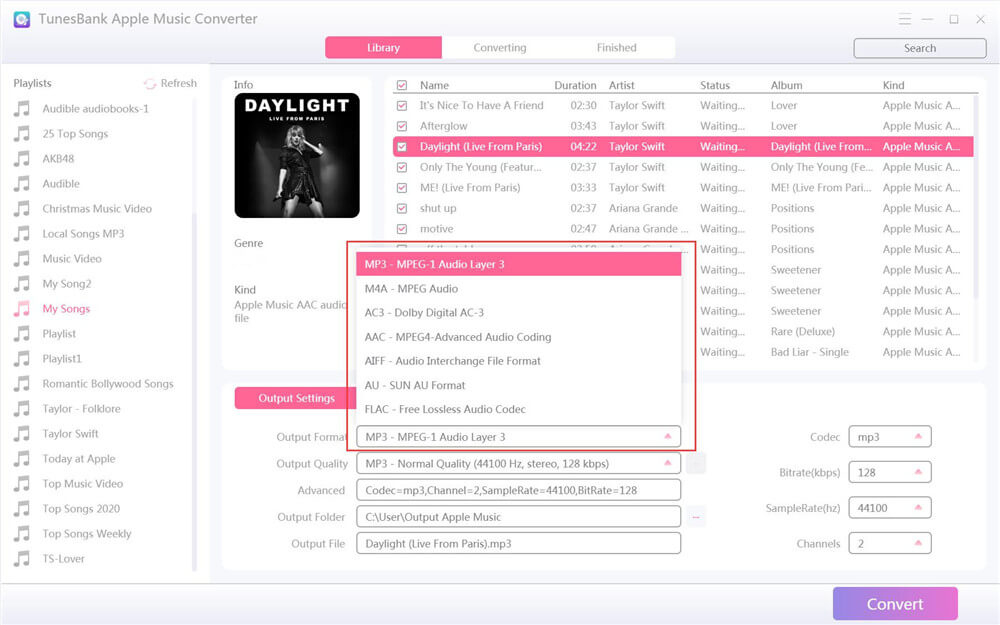Screen dimensions: 1000x625
Task: Choose M4A - MPEG Audio format
Action: click(x=518, y=289)
